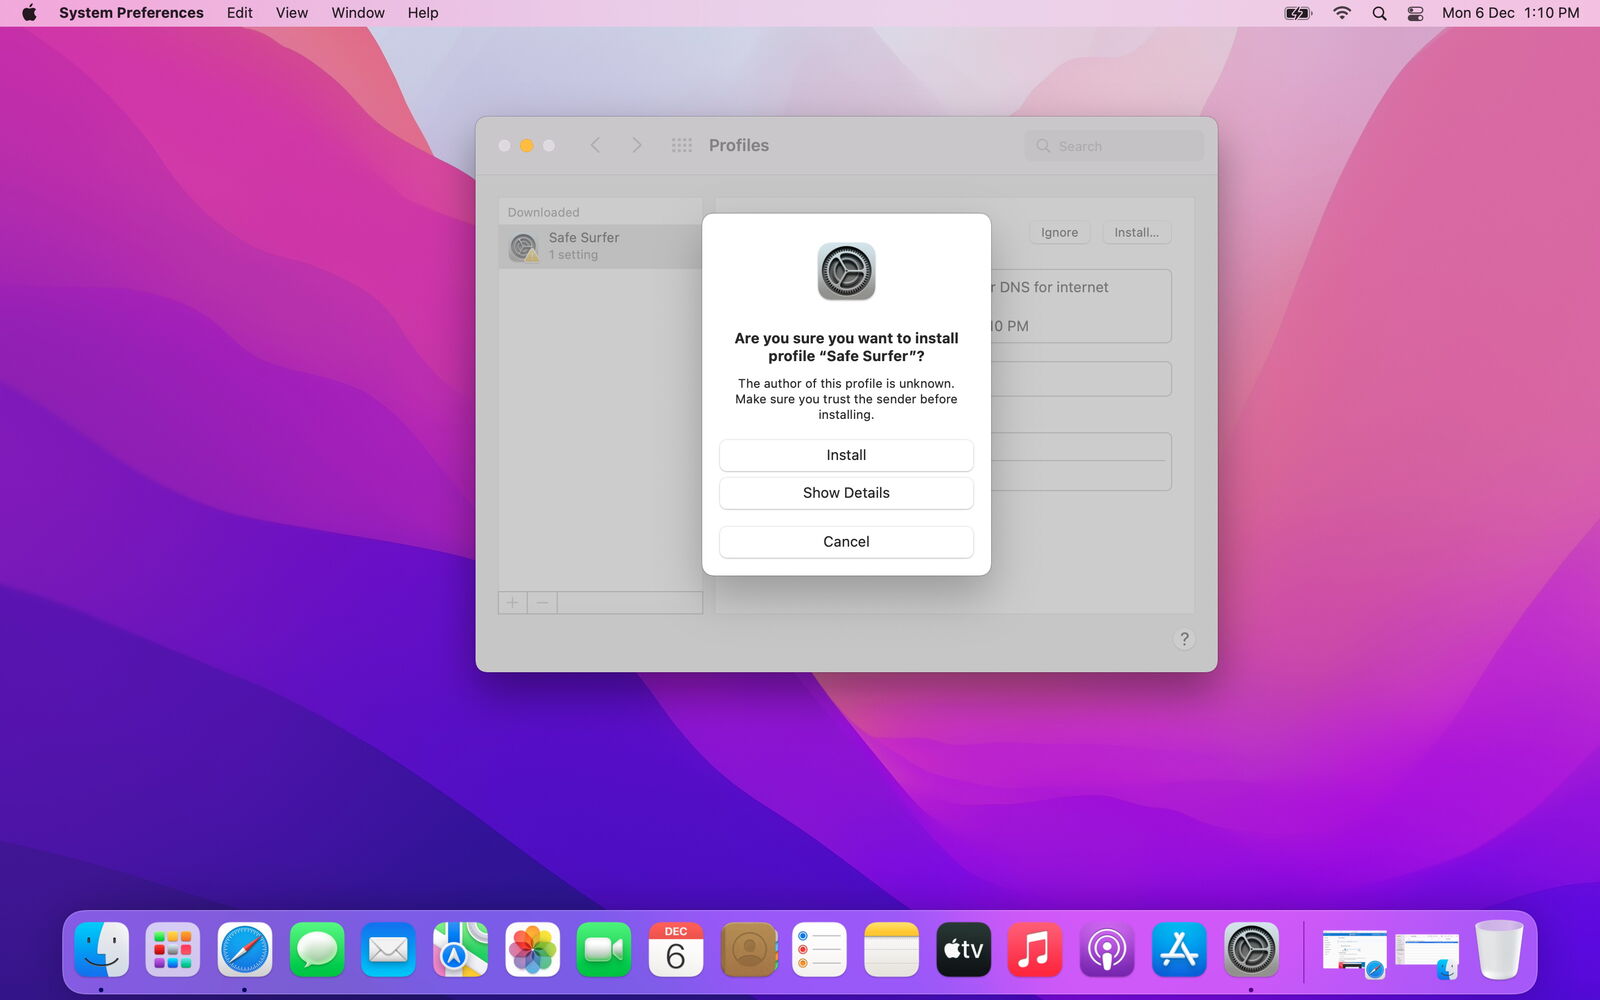Viewport: 1600px width, 1000px height.
Task: Open the Window menu
Action: pyautogui.click(x=358, y=13)
